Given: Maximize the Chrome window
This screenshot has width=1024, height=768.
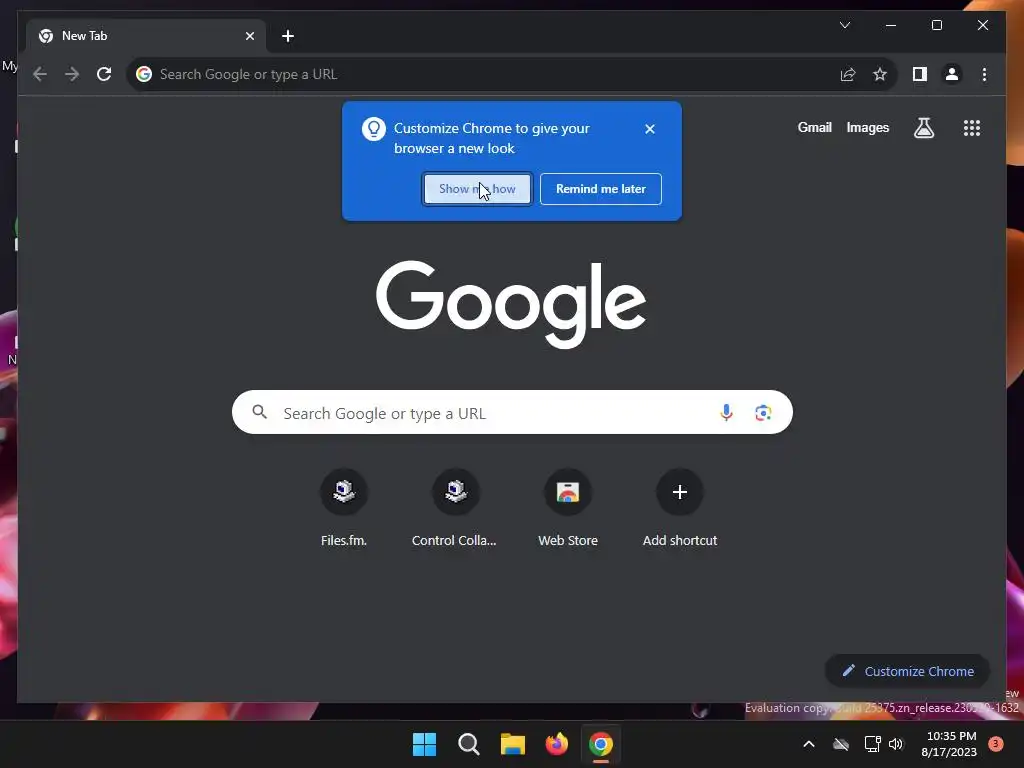Looking at the screenshot, I should (936, 25).
